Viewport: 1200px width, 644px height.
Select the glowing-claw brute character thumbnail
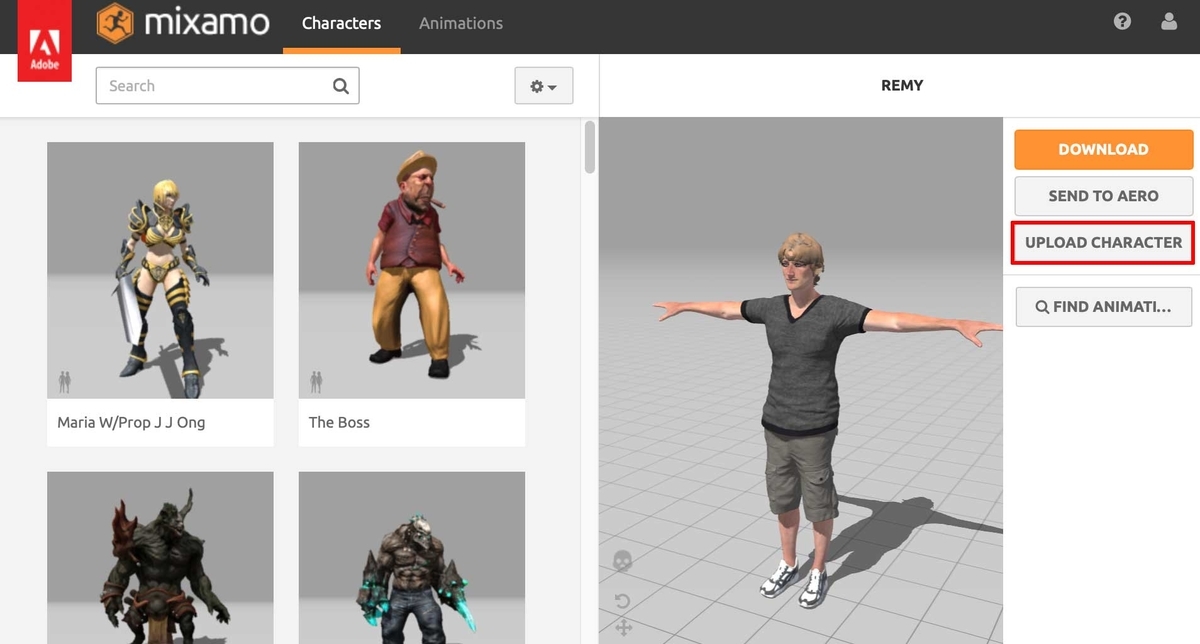pyautogui.click(x=412, y=558)
